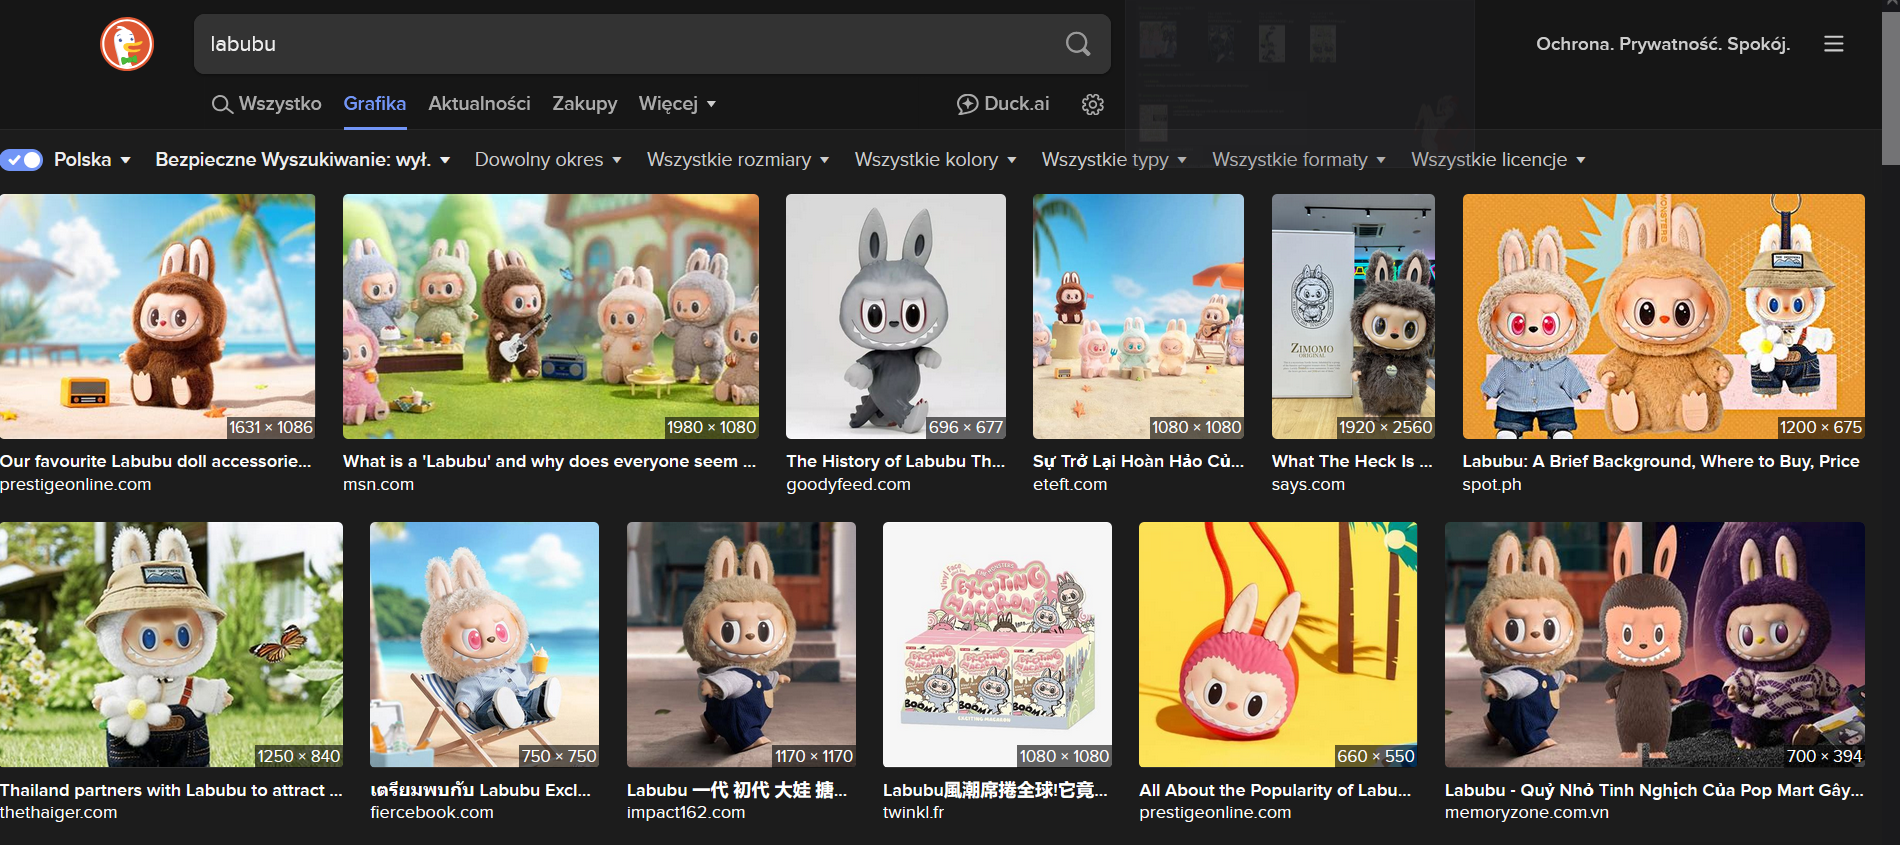This screenshot has width=1900, height=845.
Task: Click the spot.ph source text
Action: pos(1492,484)
